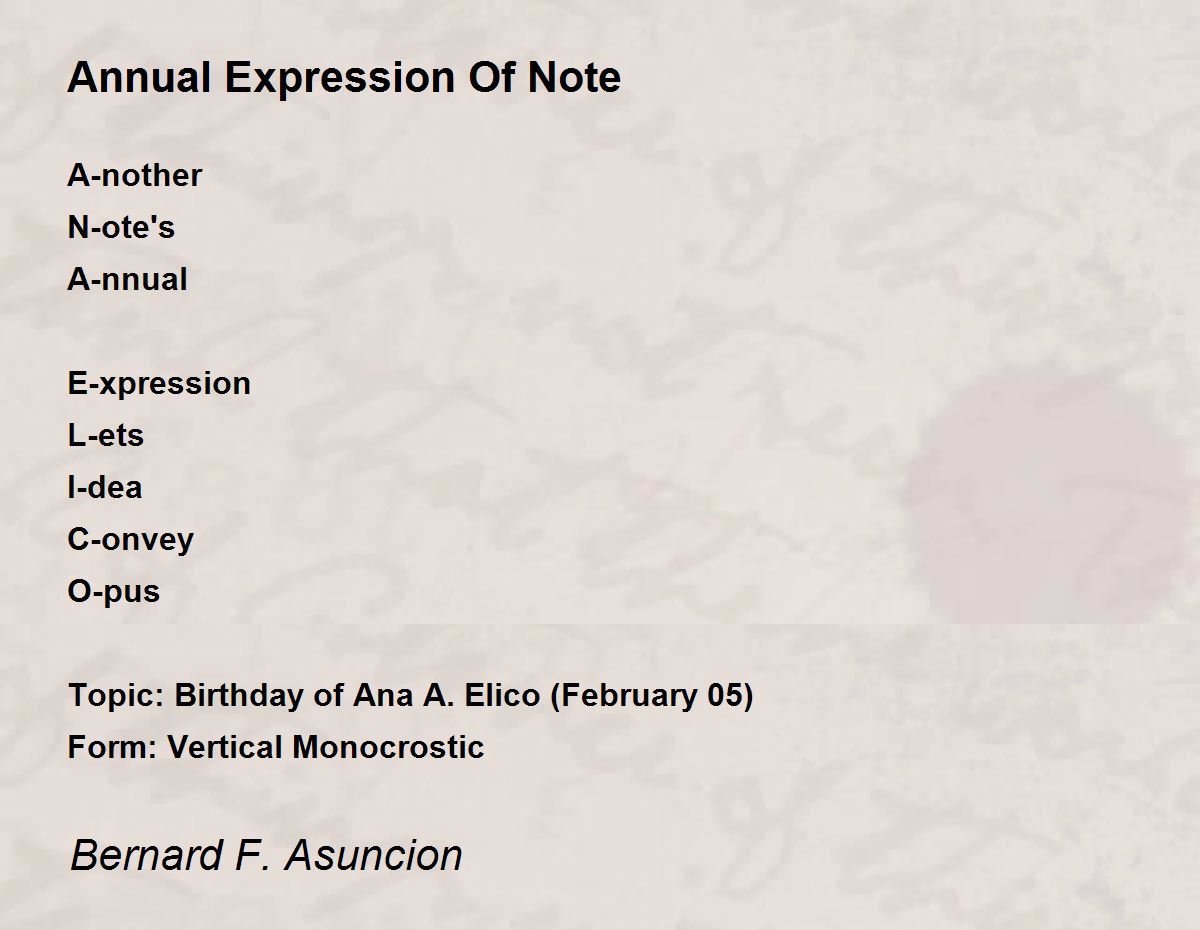The height and width of the screenshot is (930, 1200).
Task: Click the name Ana A. Elico
Action: 446,695
